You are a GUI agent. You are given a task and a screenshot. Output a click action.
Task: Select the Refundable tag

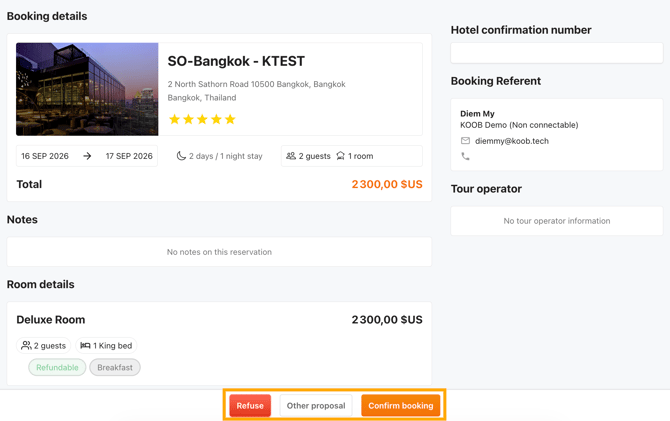57,367
